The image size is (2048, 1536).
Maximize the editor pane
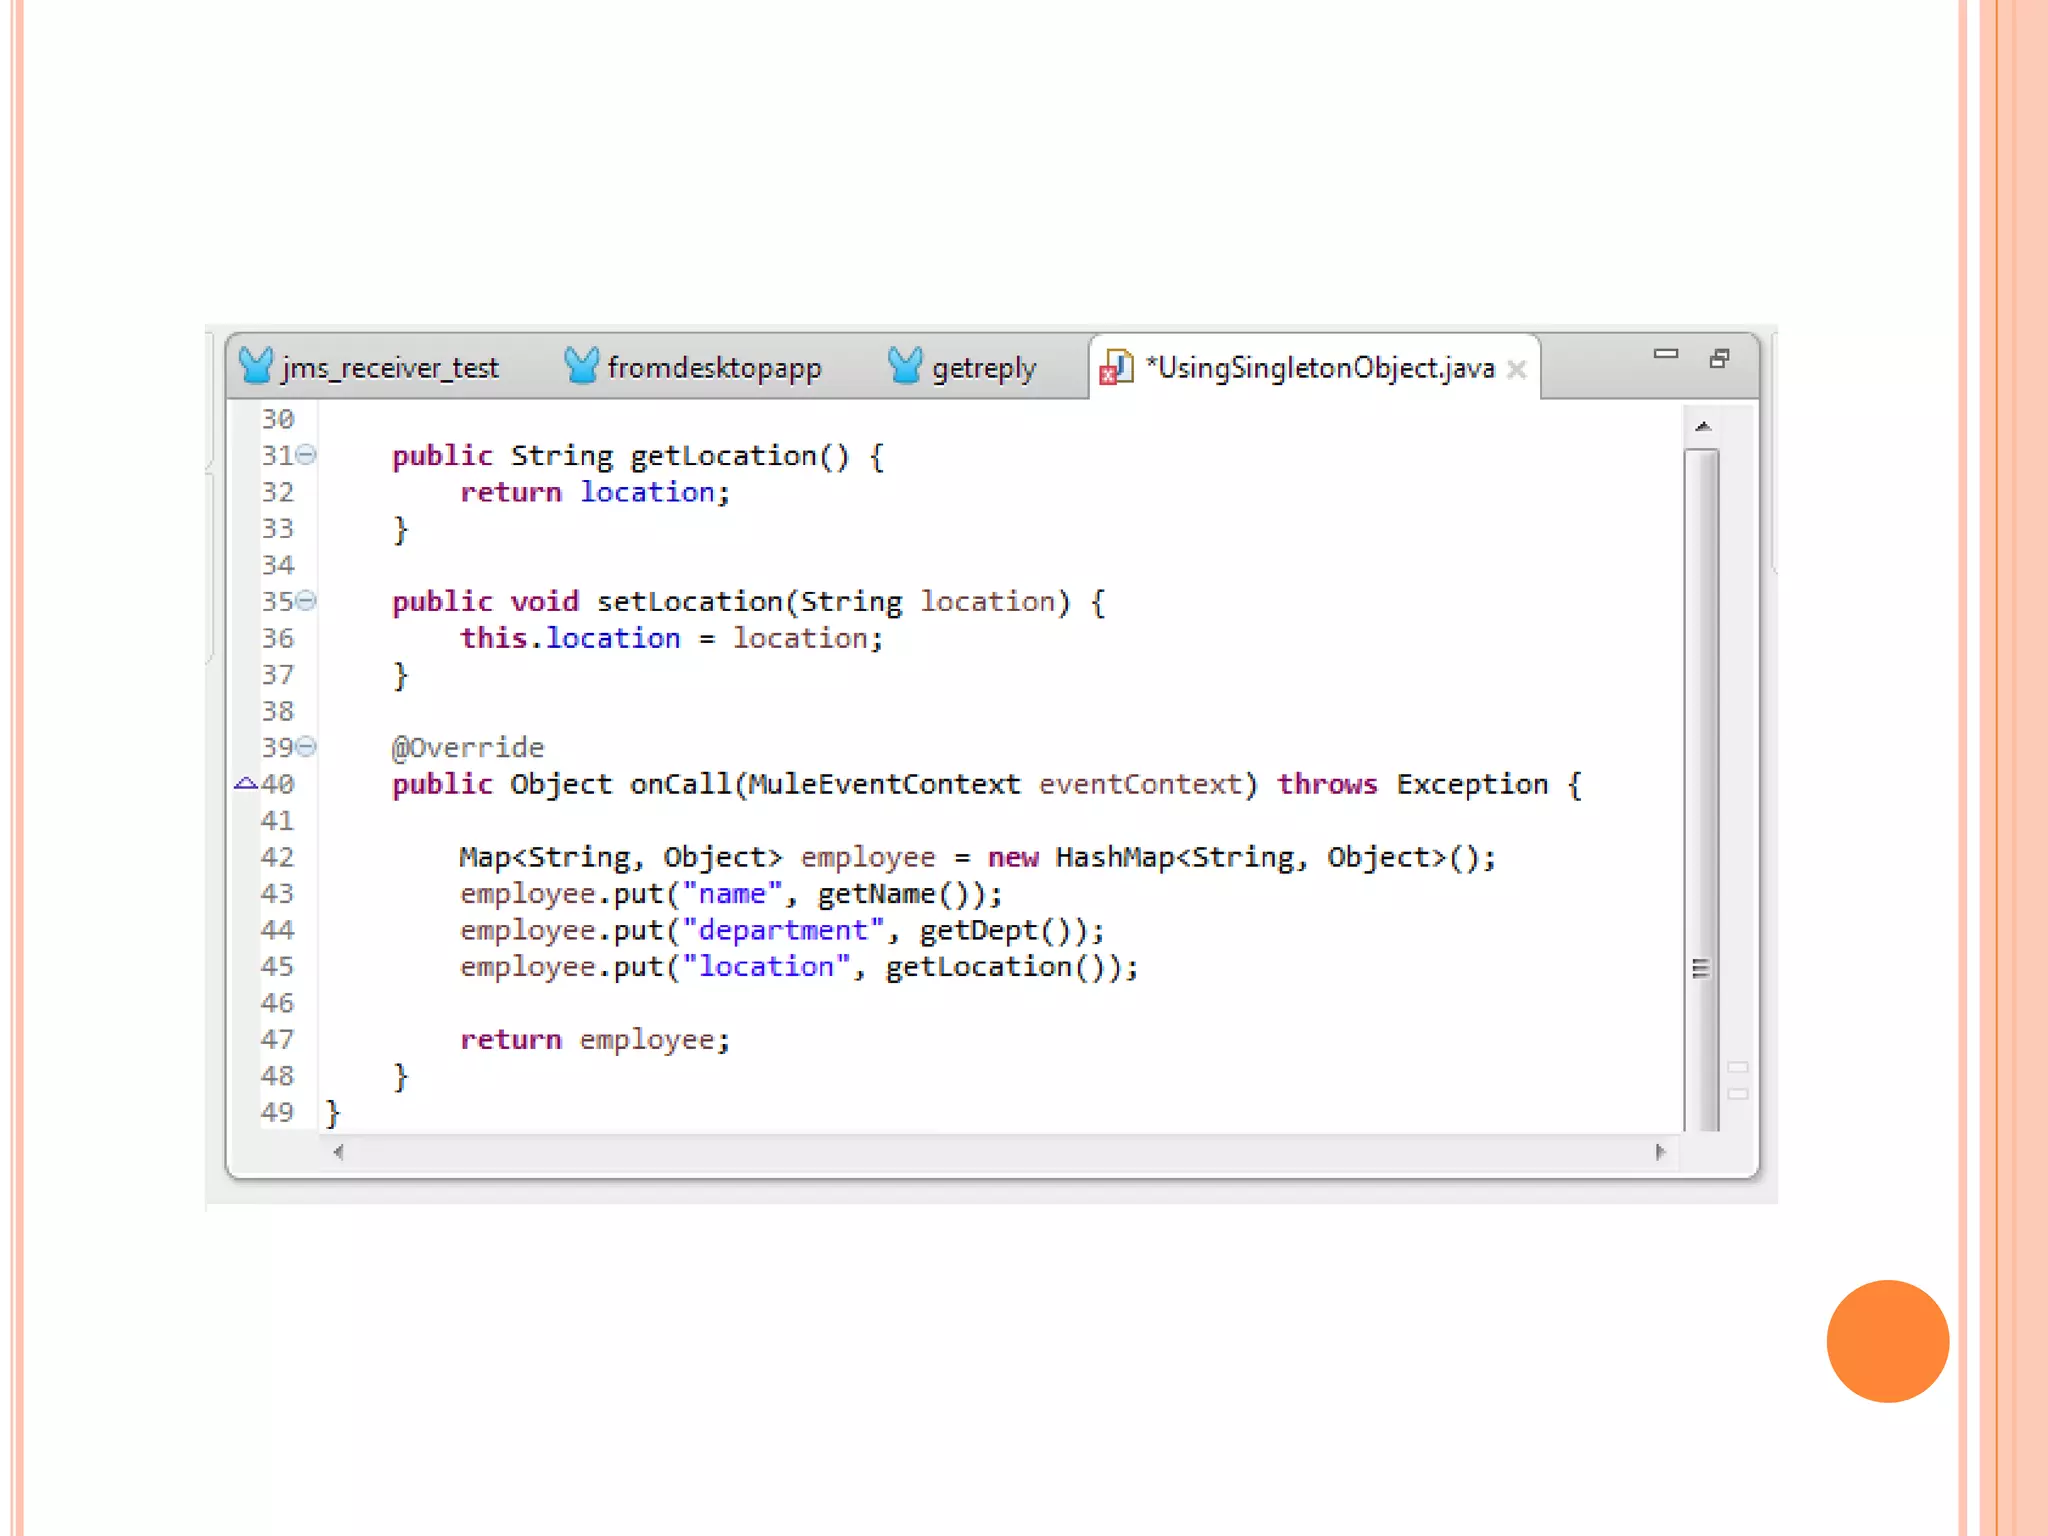(x=1719, y=358)
